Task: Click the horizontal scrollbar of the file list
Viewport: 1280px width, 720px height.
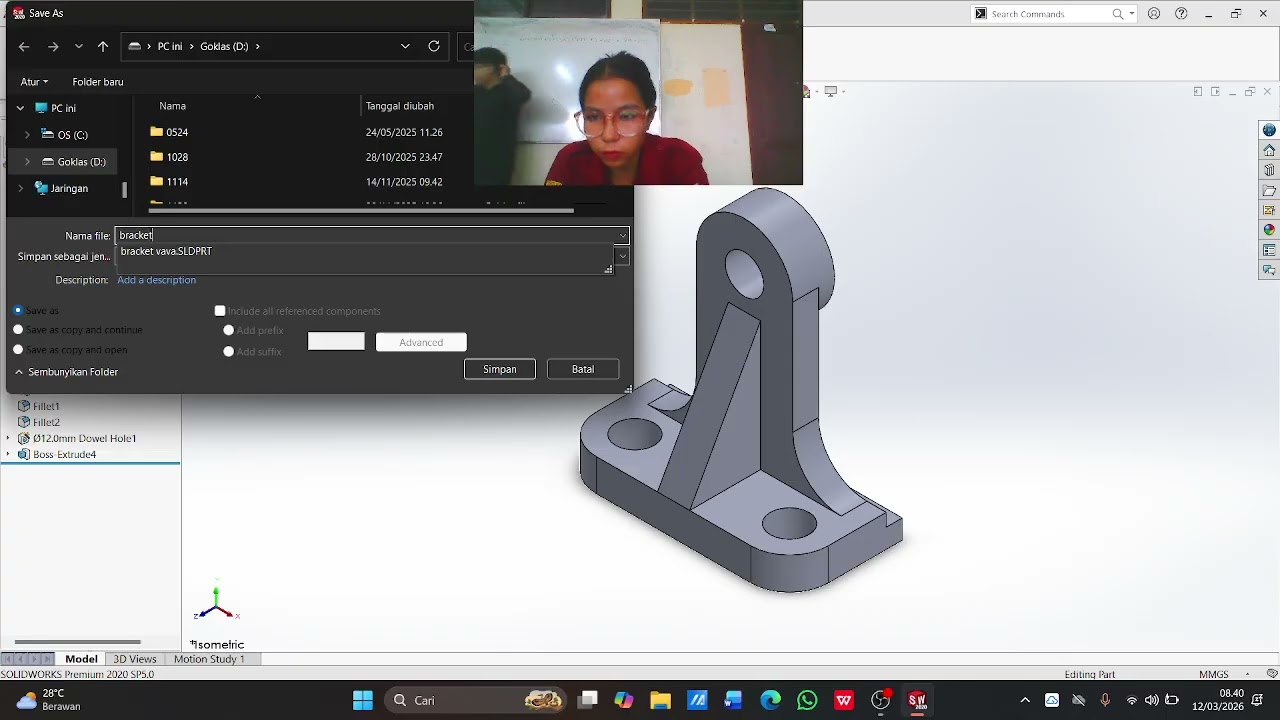Action: click(x=361, y=210)
